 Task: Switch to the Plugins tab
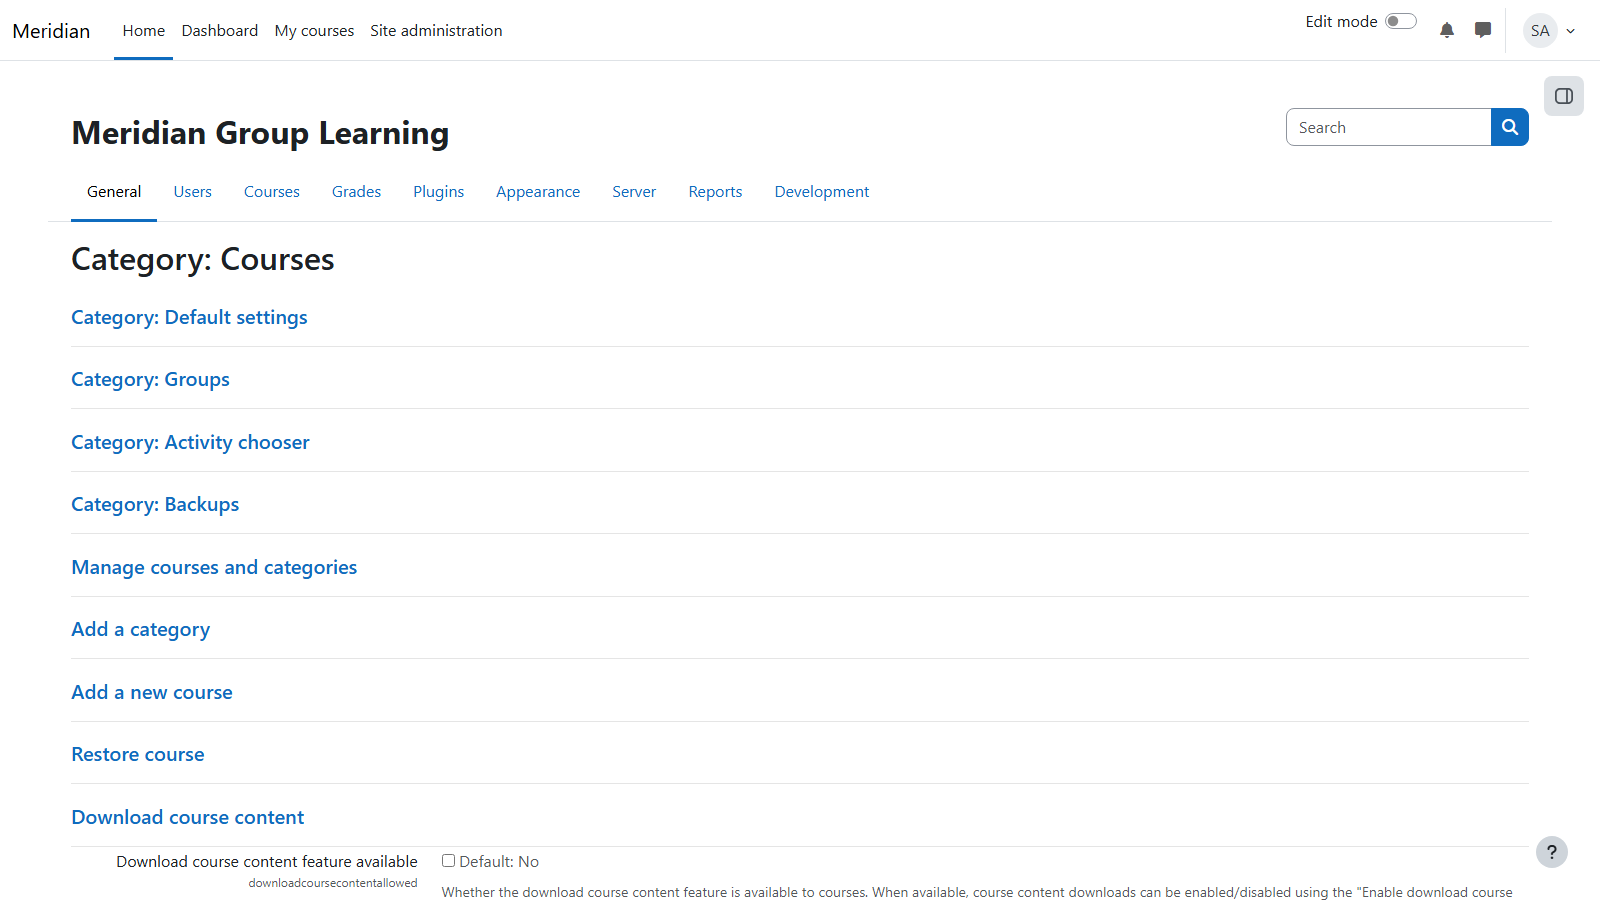click(439, 191)
